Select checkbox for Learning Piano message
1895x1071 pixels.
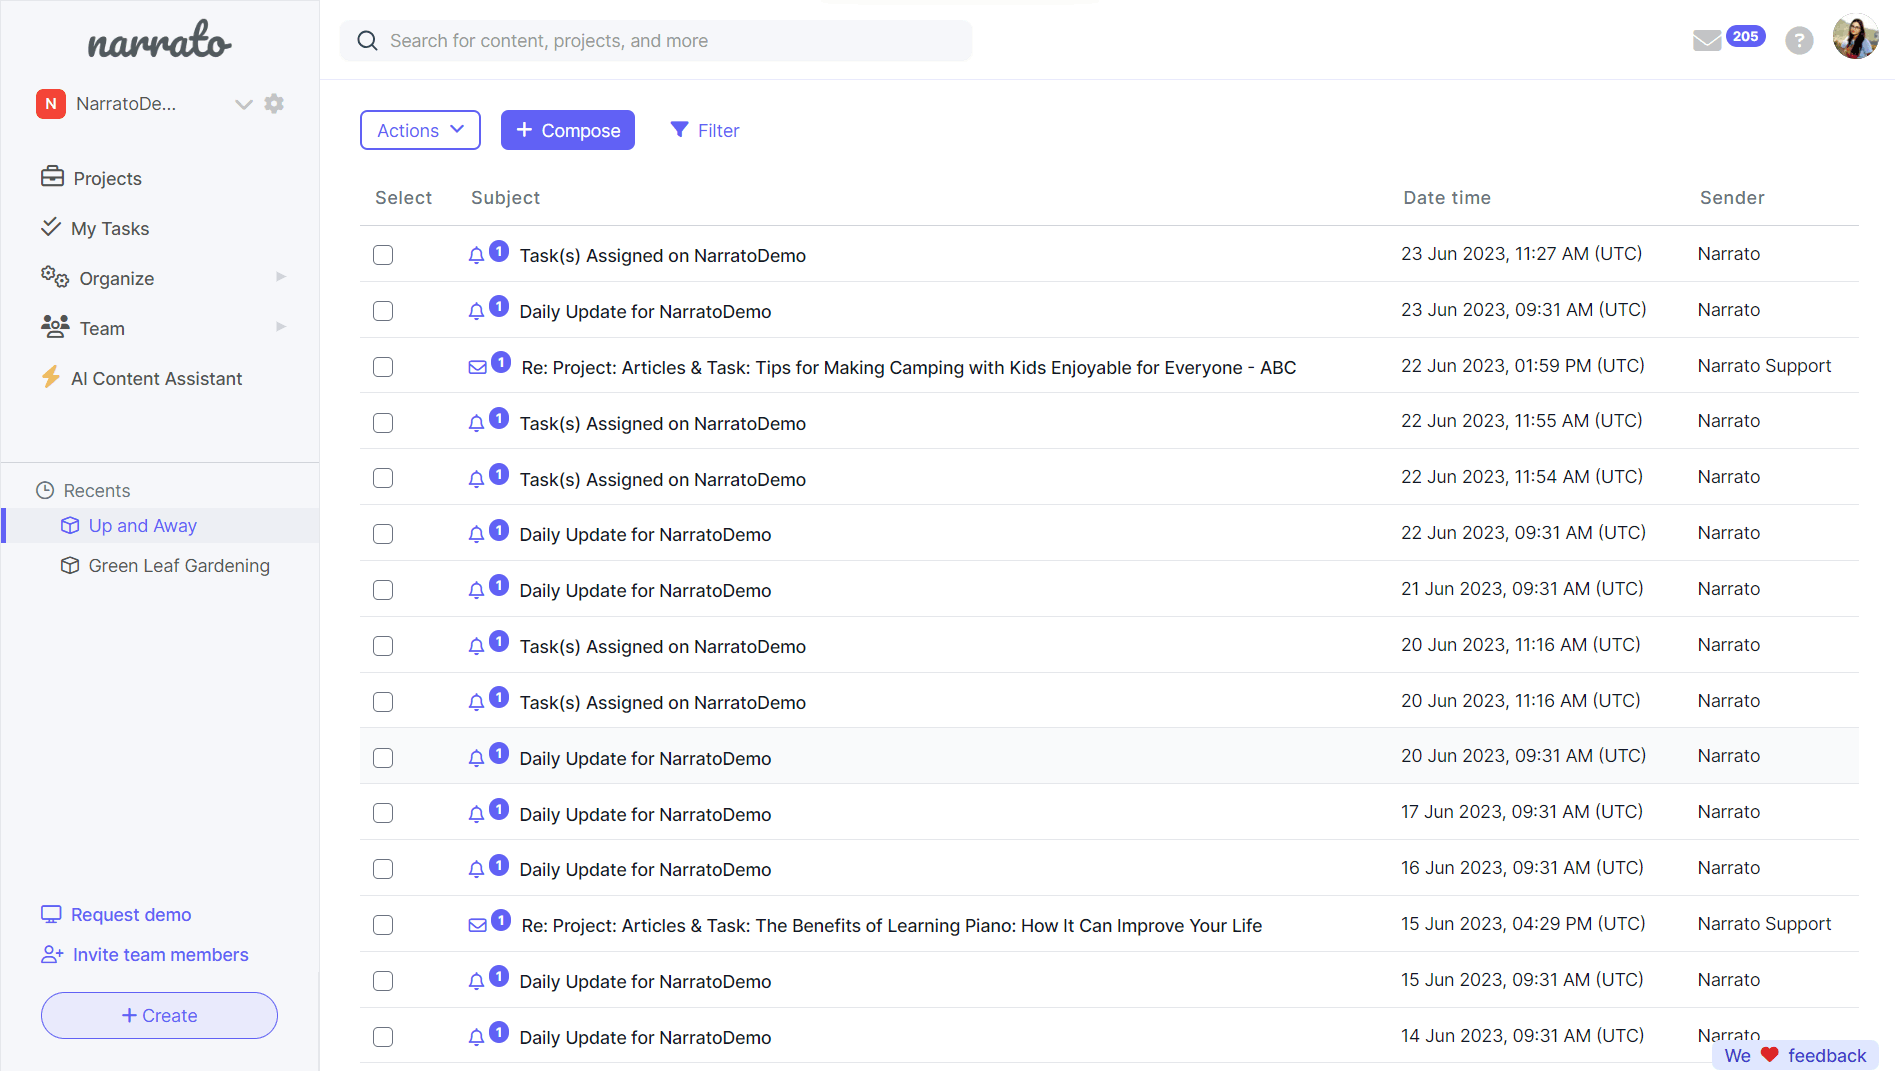click(x=383, y=925)
